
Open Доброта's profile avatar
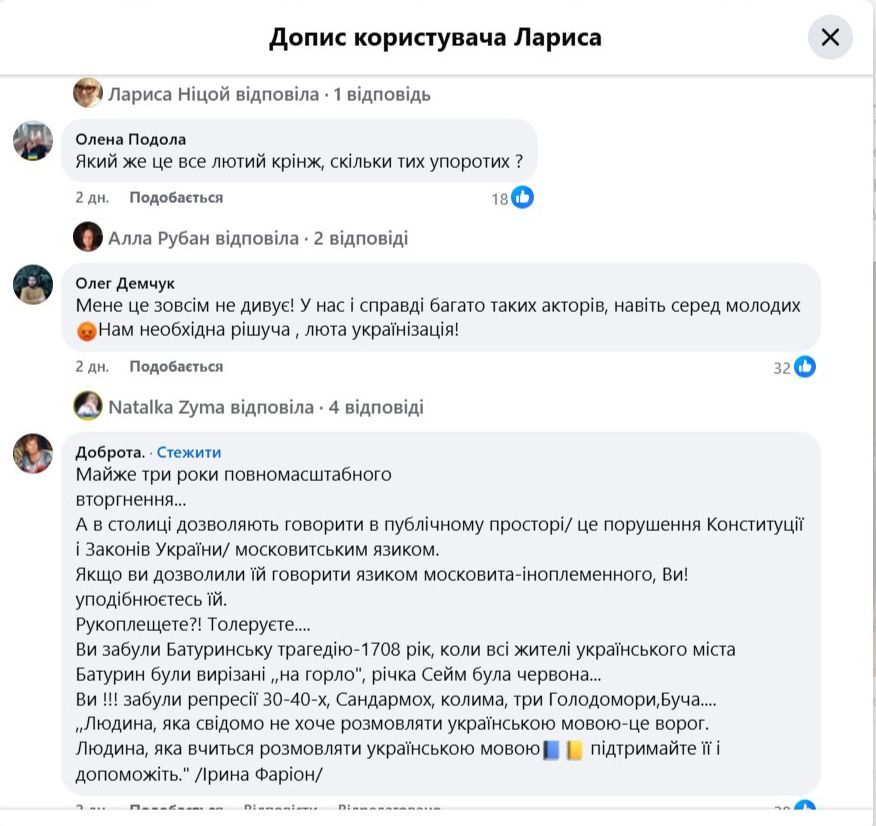pyautogui.click(x=33, y=454)
